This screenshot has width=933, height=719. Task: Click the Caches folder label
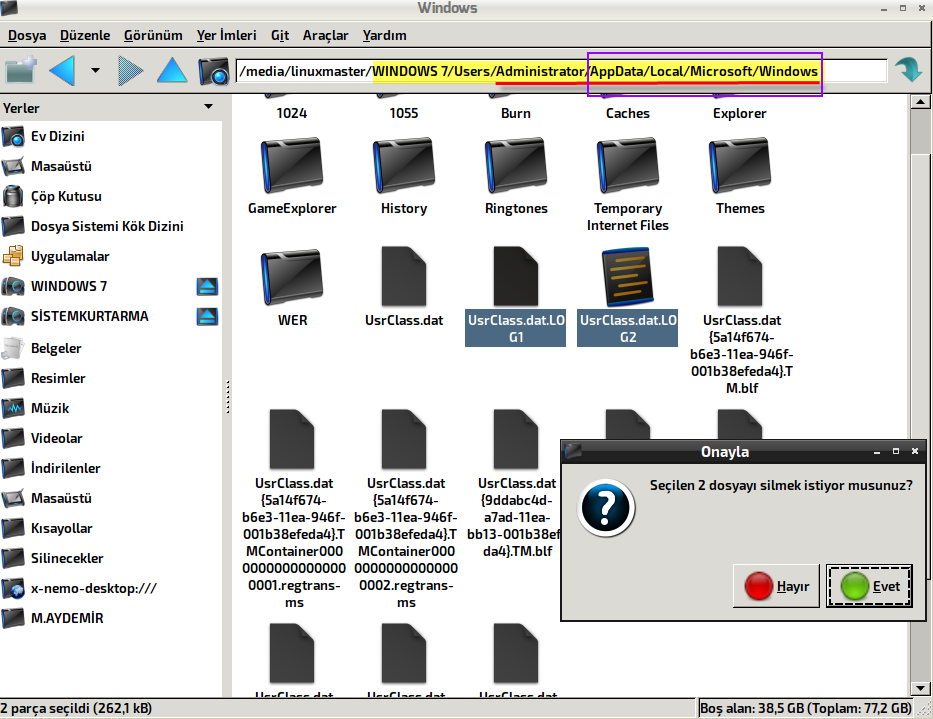(627, 113)
